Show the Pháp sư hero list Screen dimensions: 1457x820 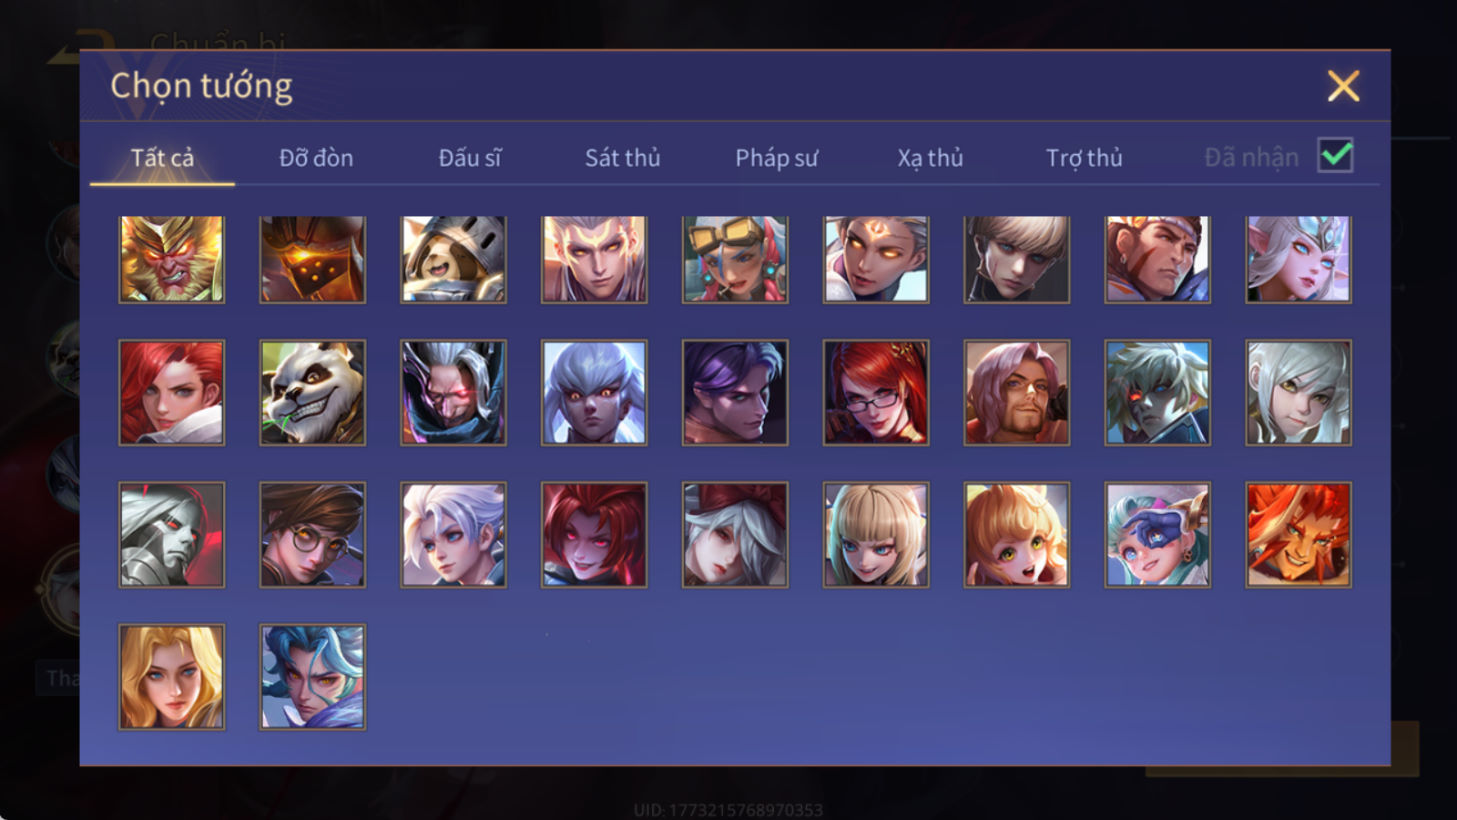[776, 158]
